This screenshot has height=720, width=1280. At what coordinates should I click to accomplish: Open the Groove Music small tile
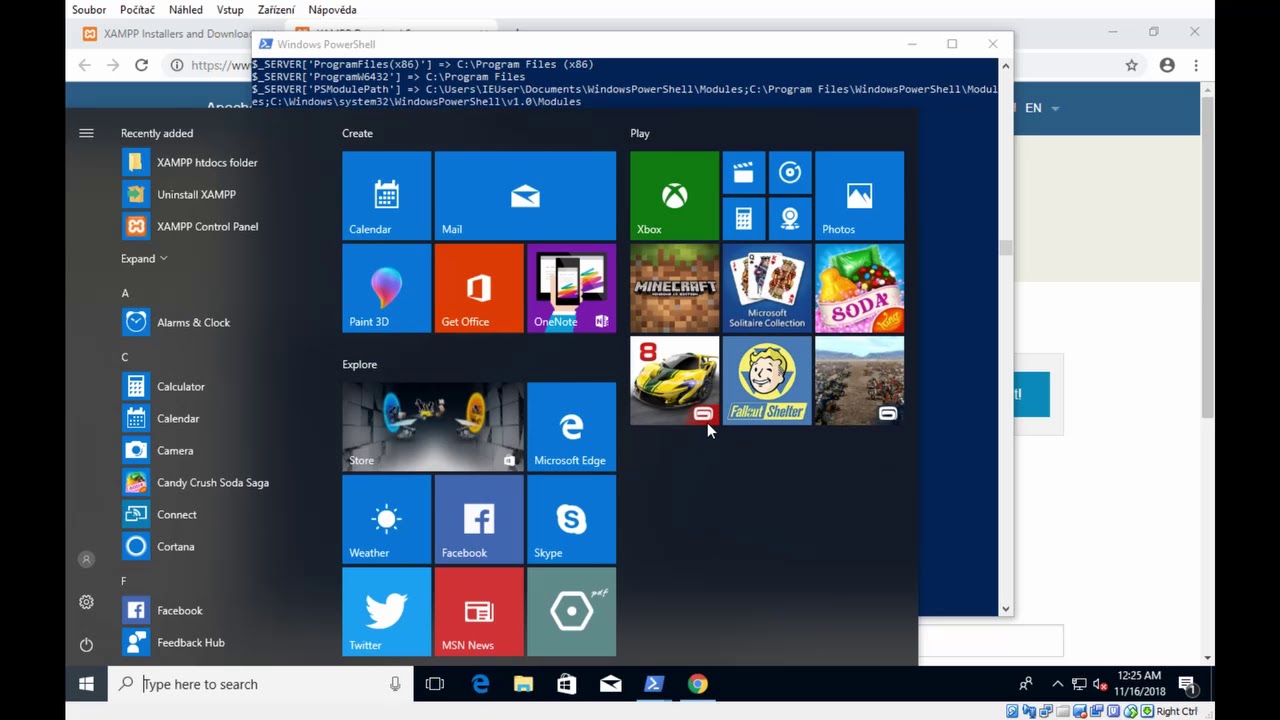[x=790, y=173]
